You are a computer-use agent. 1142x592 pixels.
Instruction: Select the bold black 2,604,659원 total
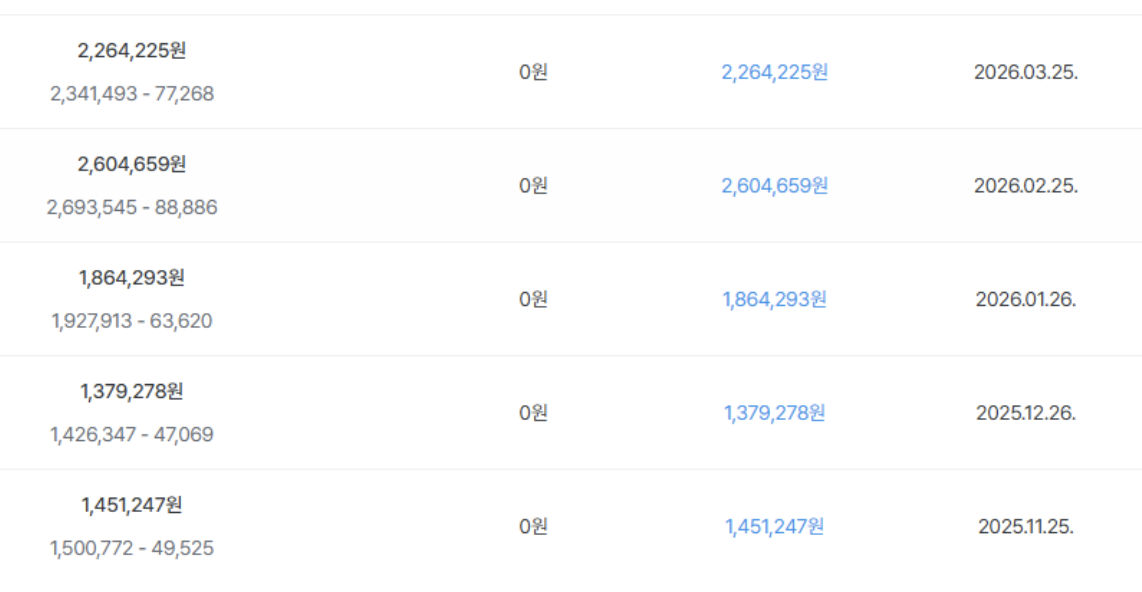pos(132,164)
